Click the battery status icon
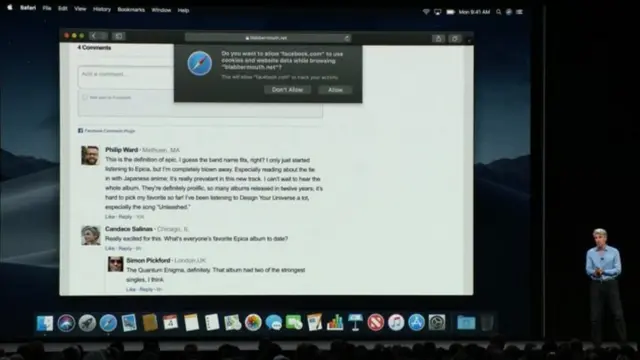The width and height of the screenshot is (640, 360). tap(450, 12)
